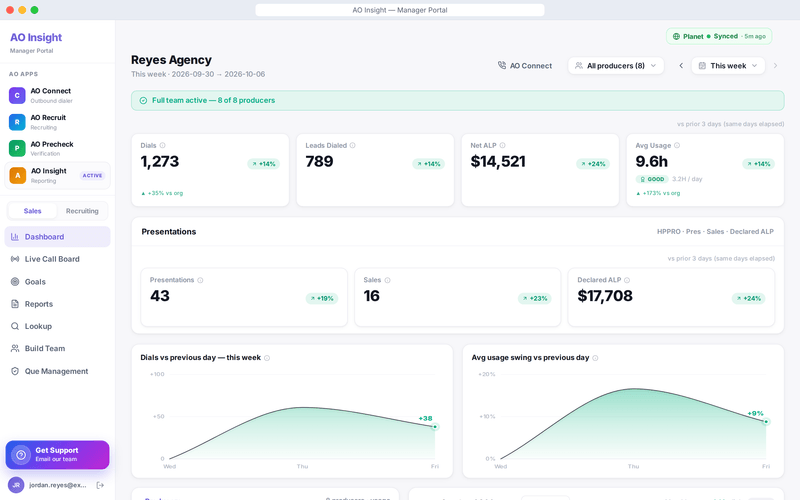Open the This week period dropdown
Screen dimensions: 800x500
click(728, 65)
